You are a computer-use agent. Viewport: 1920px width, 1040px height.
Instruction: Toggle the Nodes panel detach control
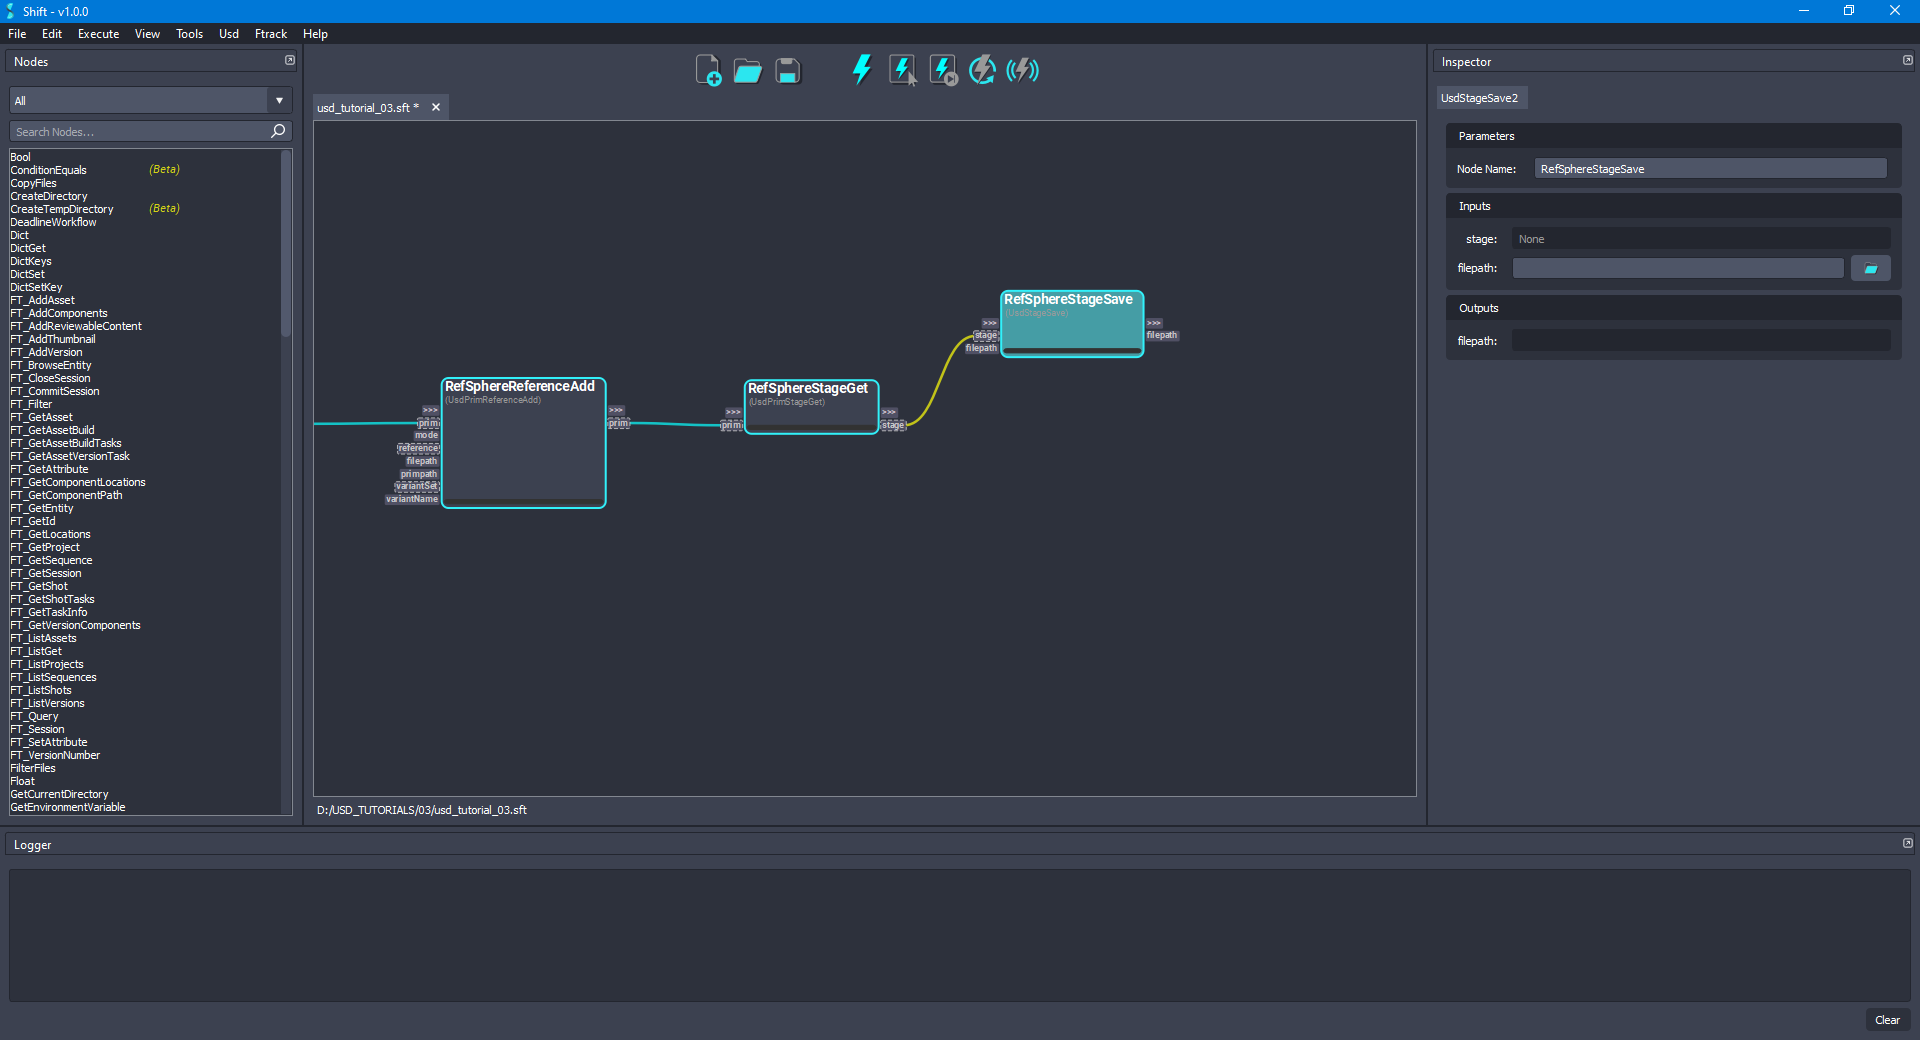click(x=289, y=60)
